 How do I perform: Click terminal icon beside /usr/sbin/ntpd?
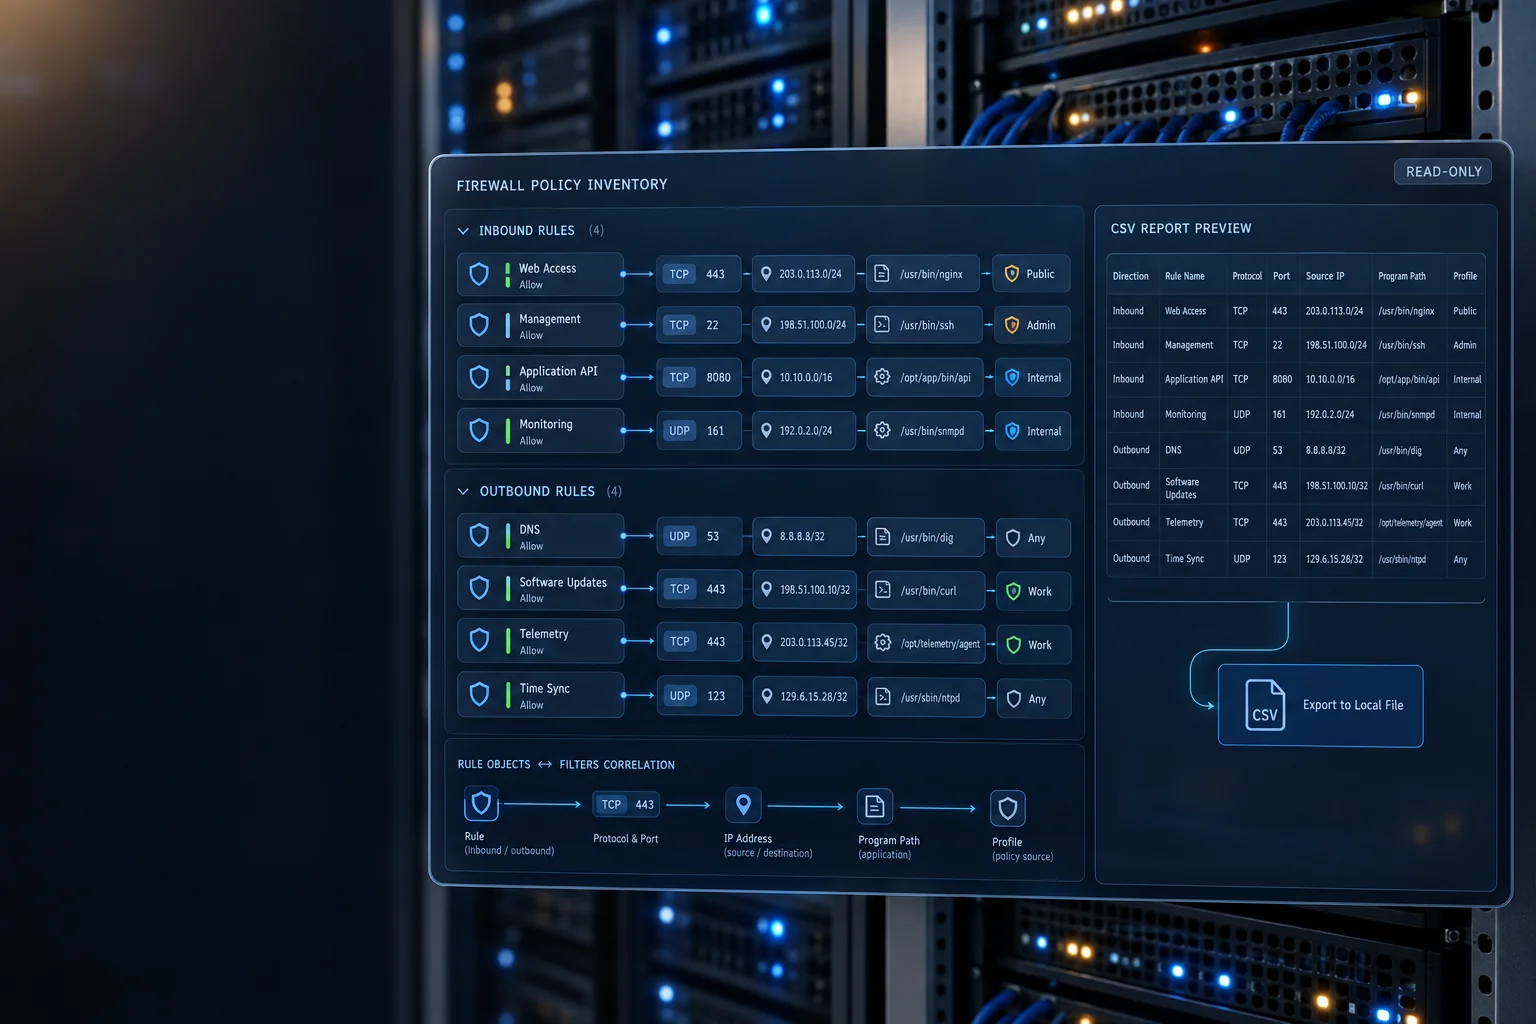883,696
